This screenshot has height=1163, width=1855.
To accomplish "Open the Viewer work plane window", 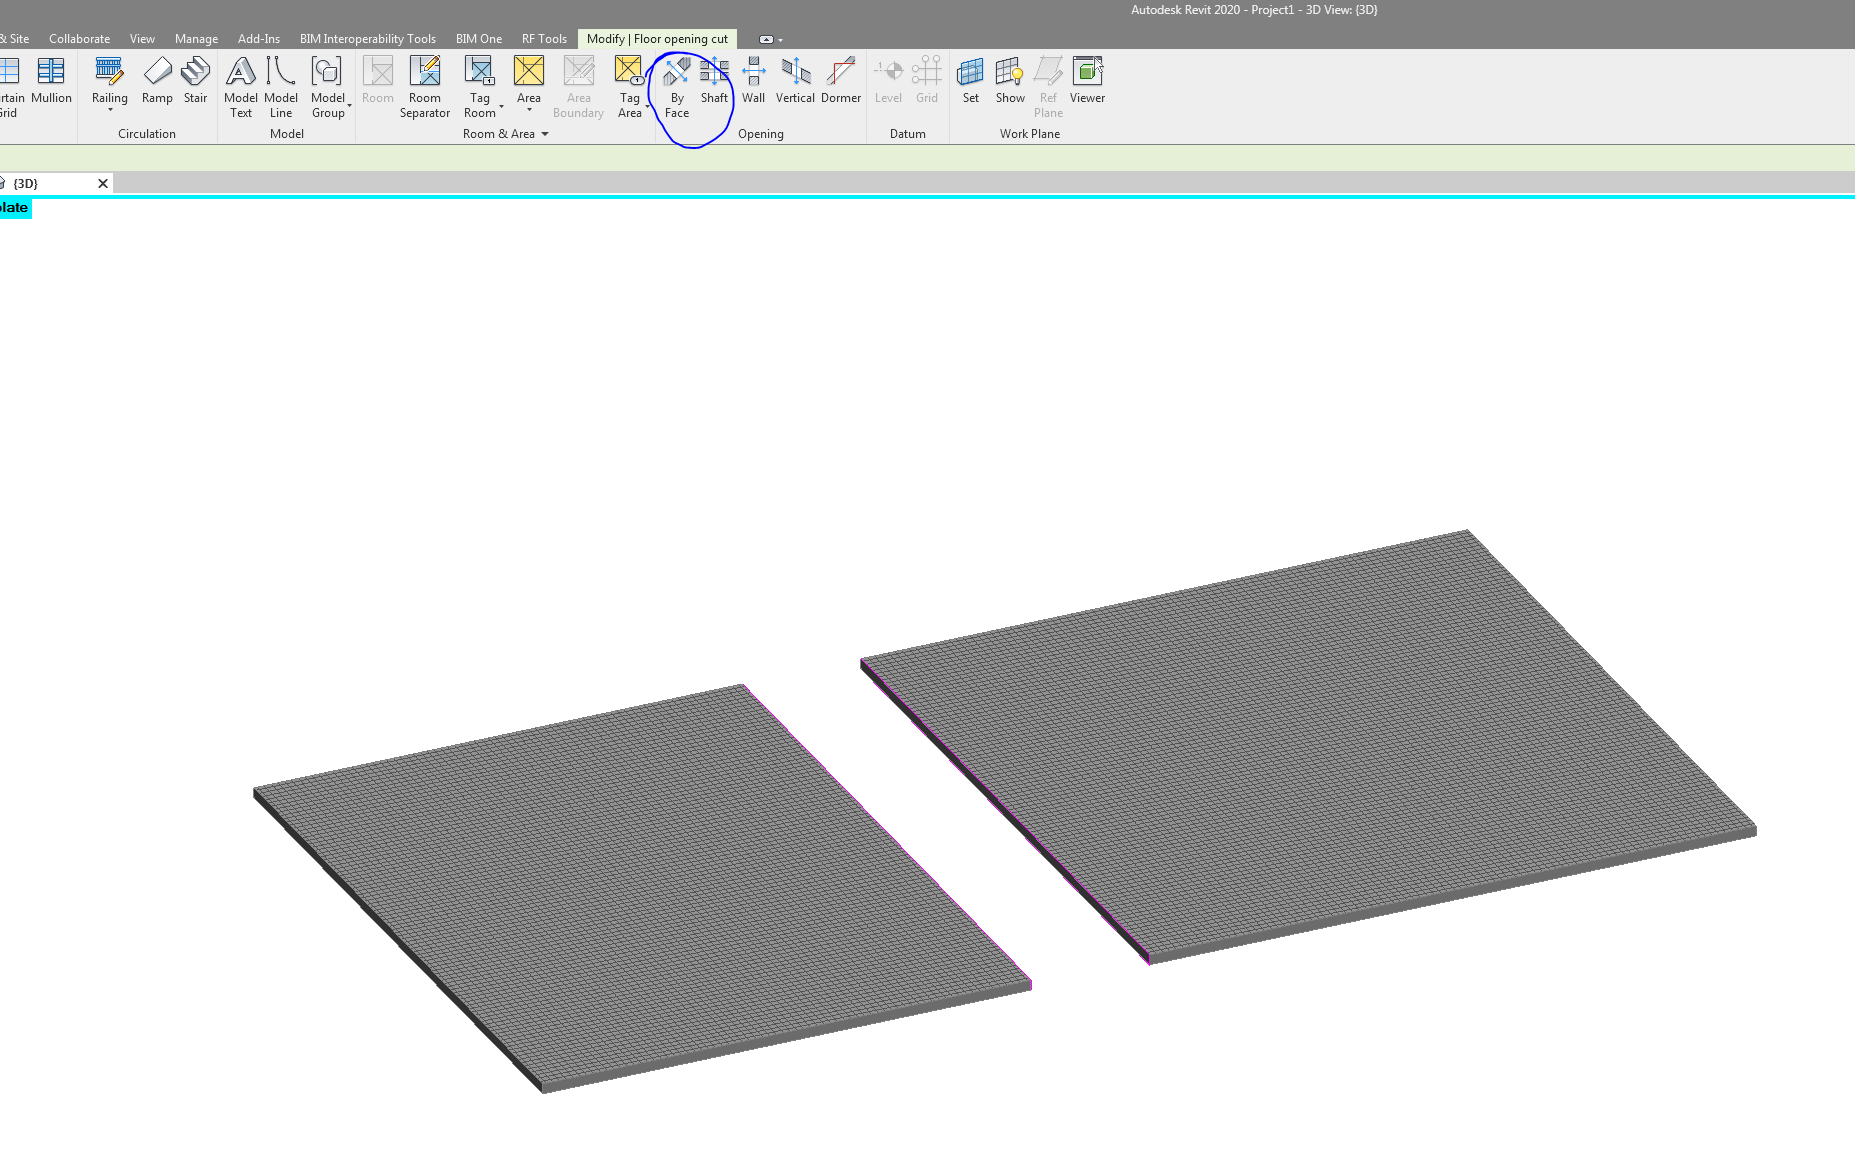I will point(1086,85).
